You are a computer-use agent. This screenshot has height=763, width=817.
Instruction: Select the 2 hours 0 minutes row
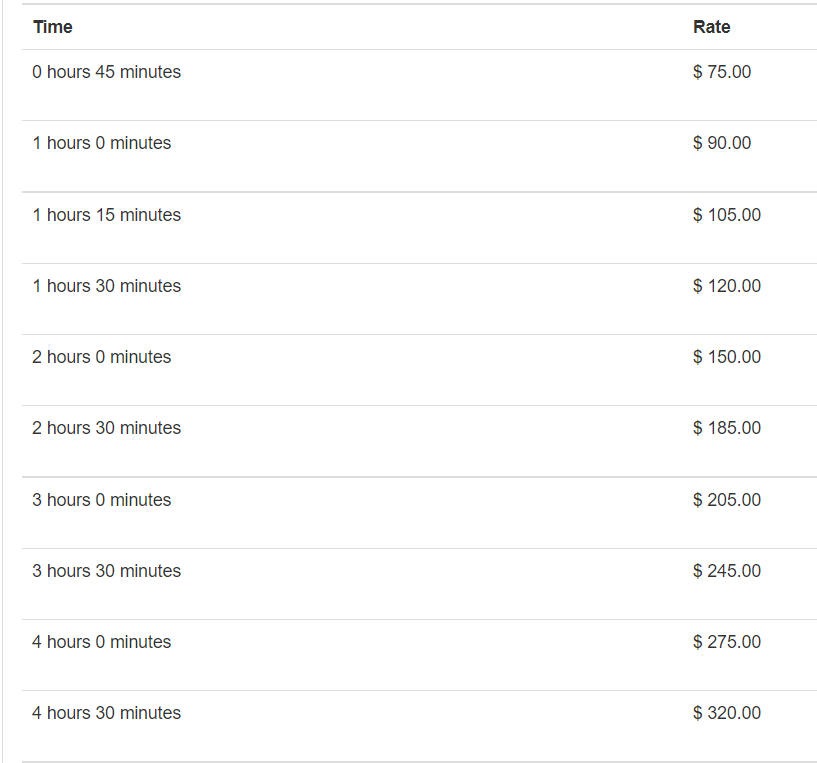(102, 357)
